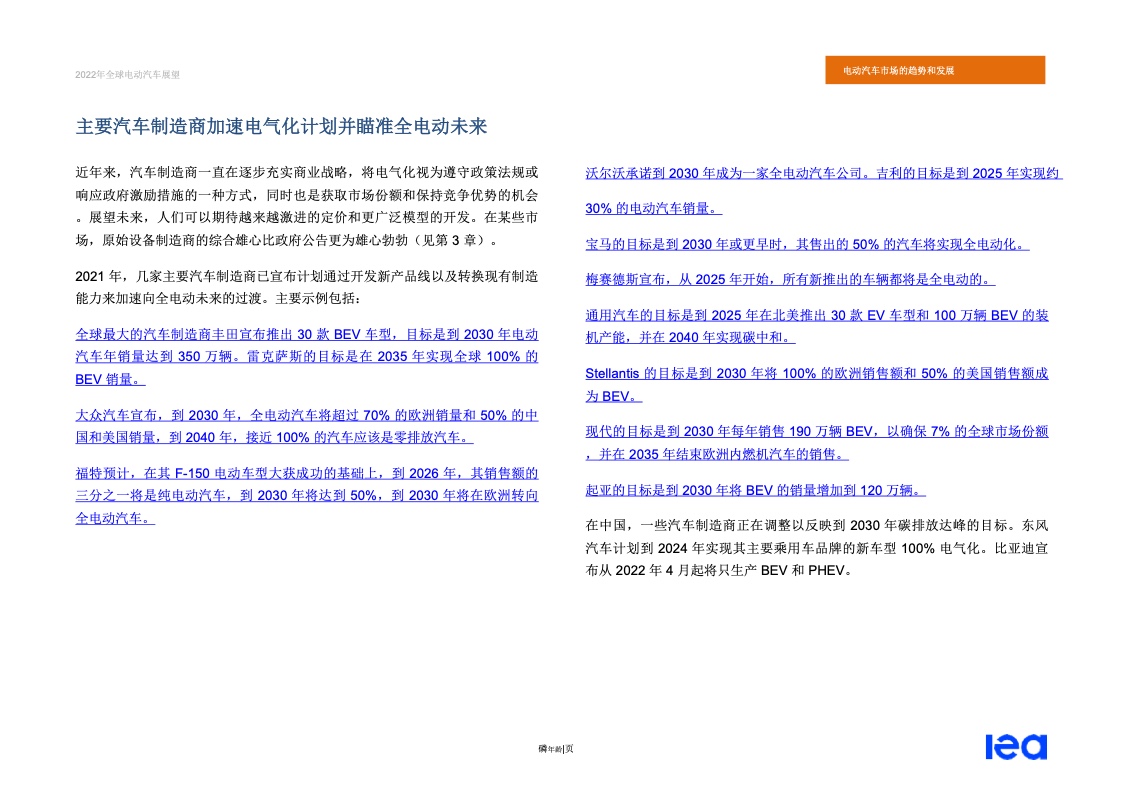Click the orange section header banner
Image resolution: width=1122 pixels, height=794 pixels.
[935, 70]
